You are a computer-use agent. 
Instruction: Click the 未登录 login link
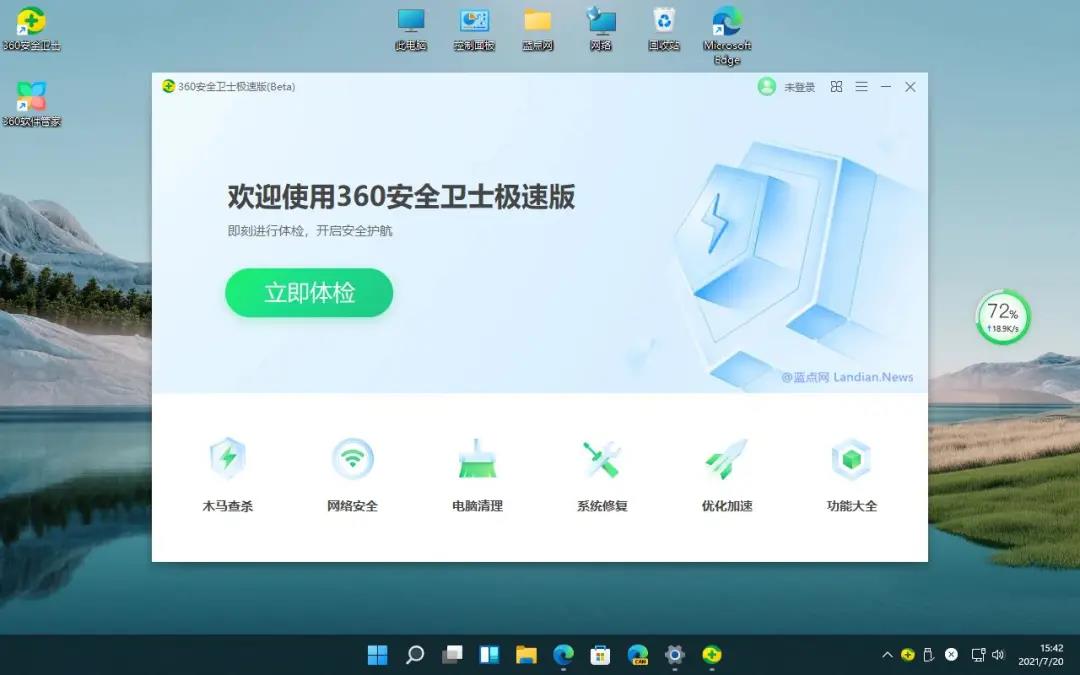tap(800, 87)
